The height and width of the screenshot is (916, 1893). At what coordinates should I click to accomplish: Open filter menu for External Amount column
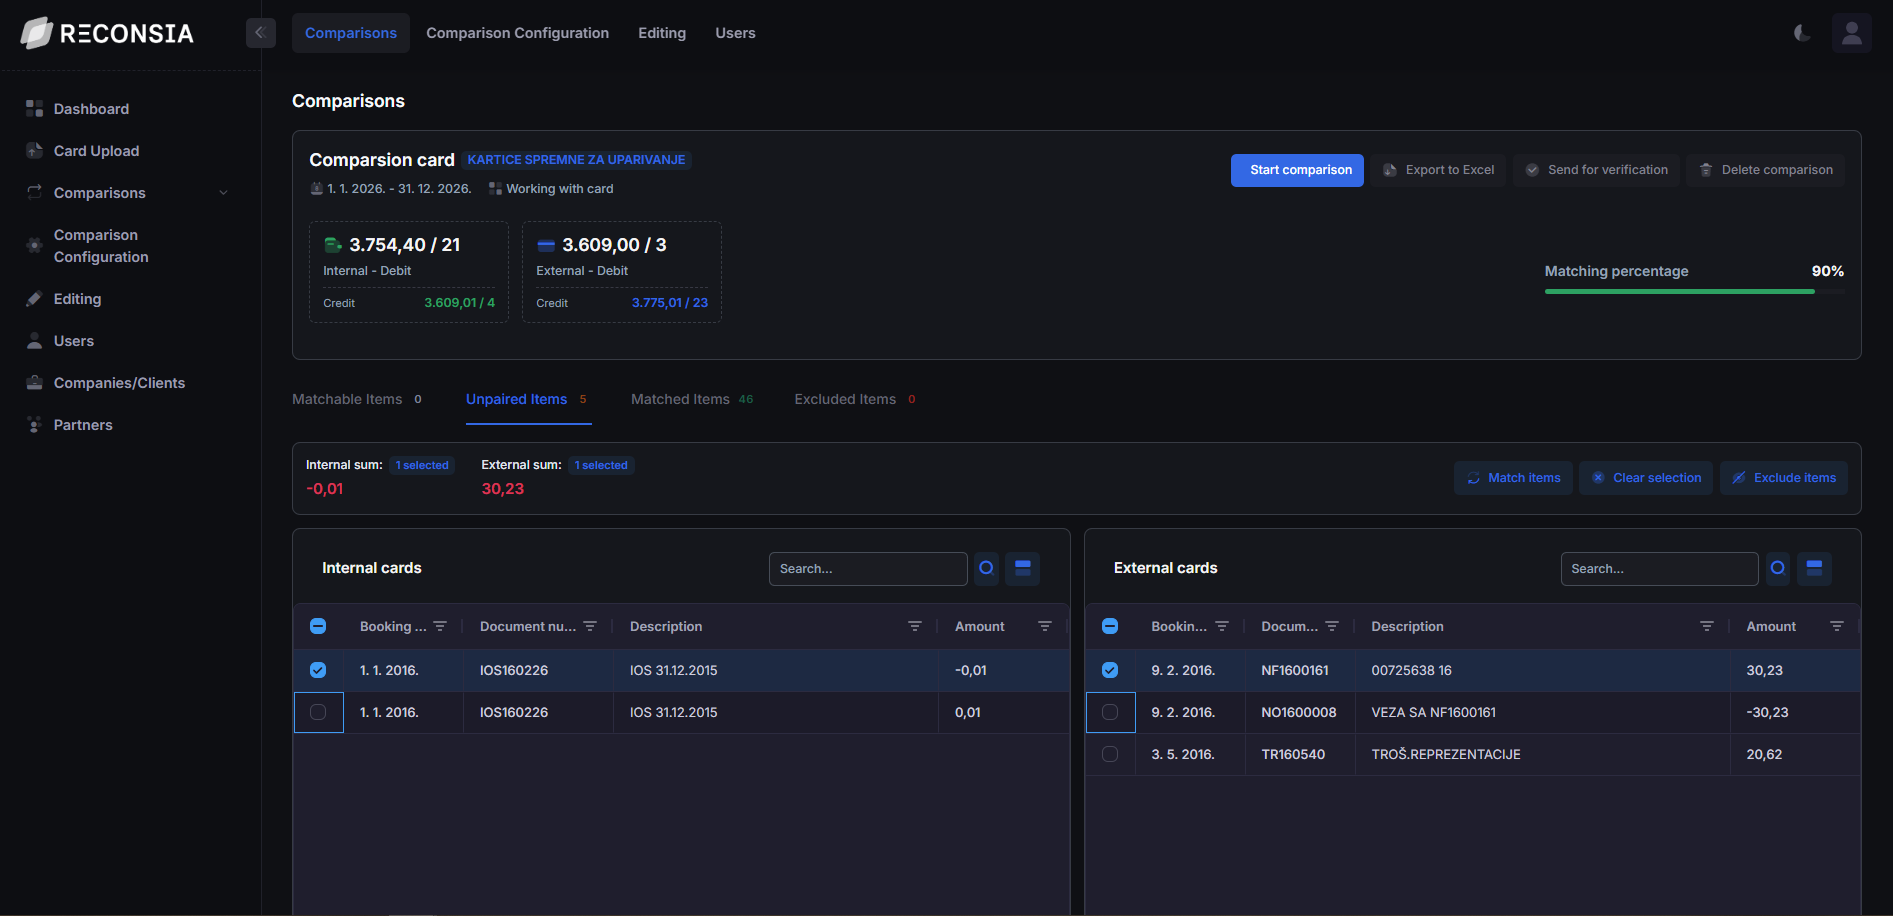(1836, 626)
